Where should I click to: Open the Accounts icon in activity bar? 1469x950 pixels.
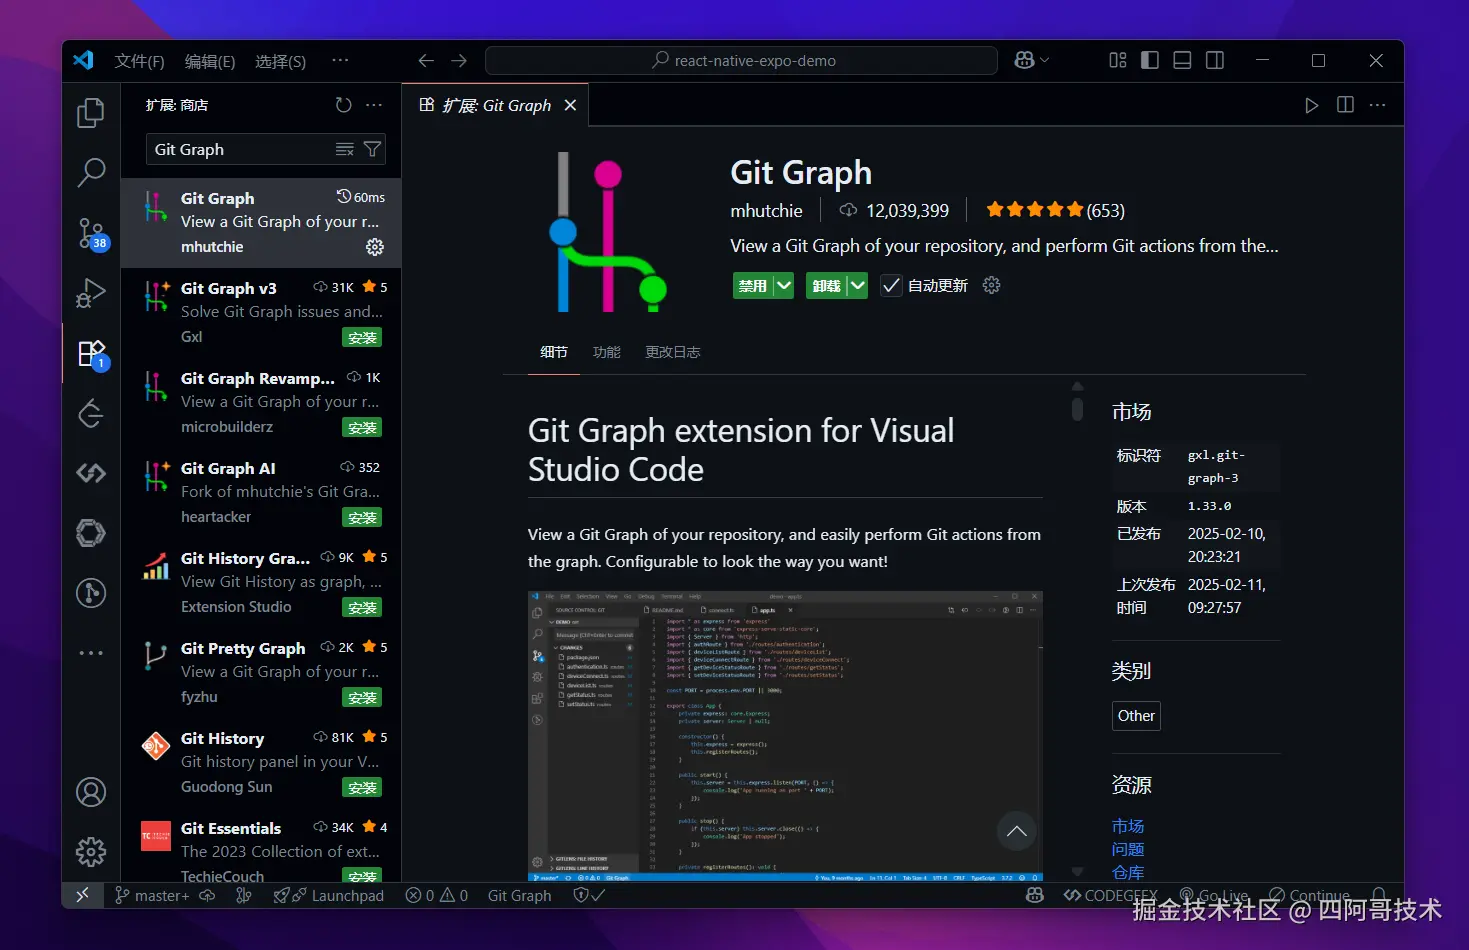pyautogui.click(x=91, y=792)
